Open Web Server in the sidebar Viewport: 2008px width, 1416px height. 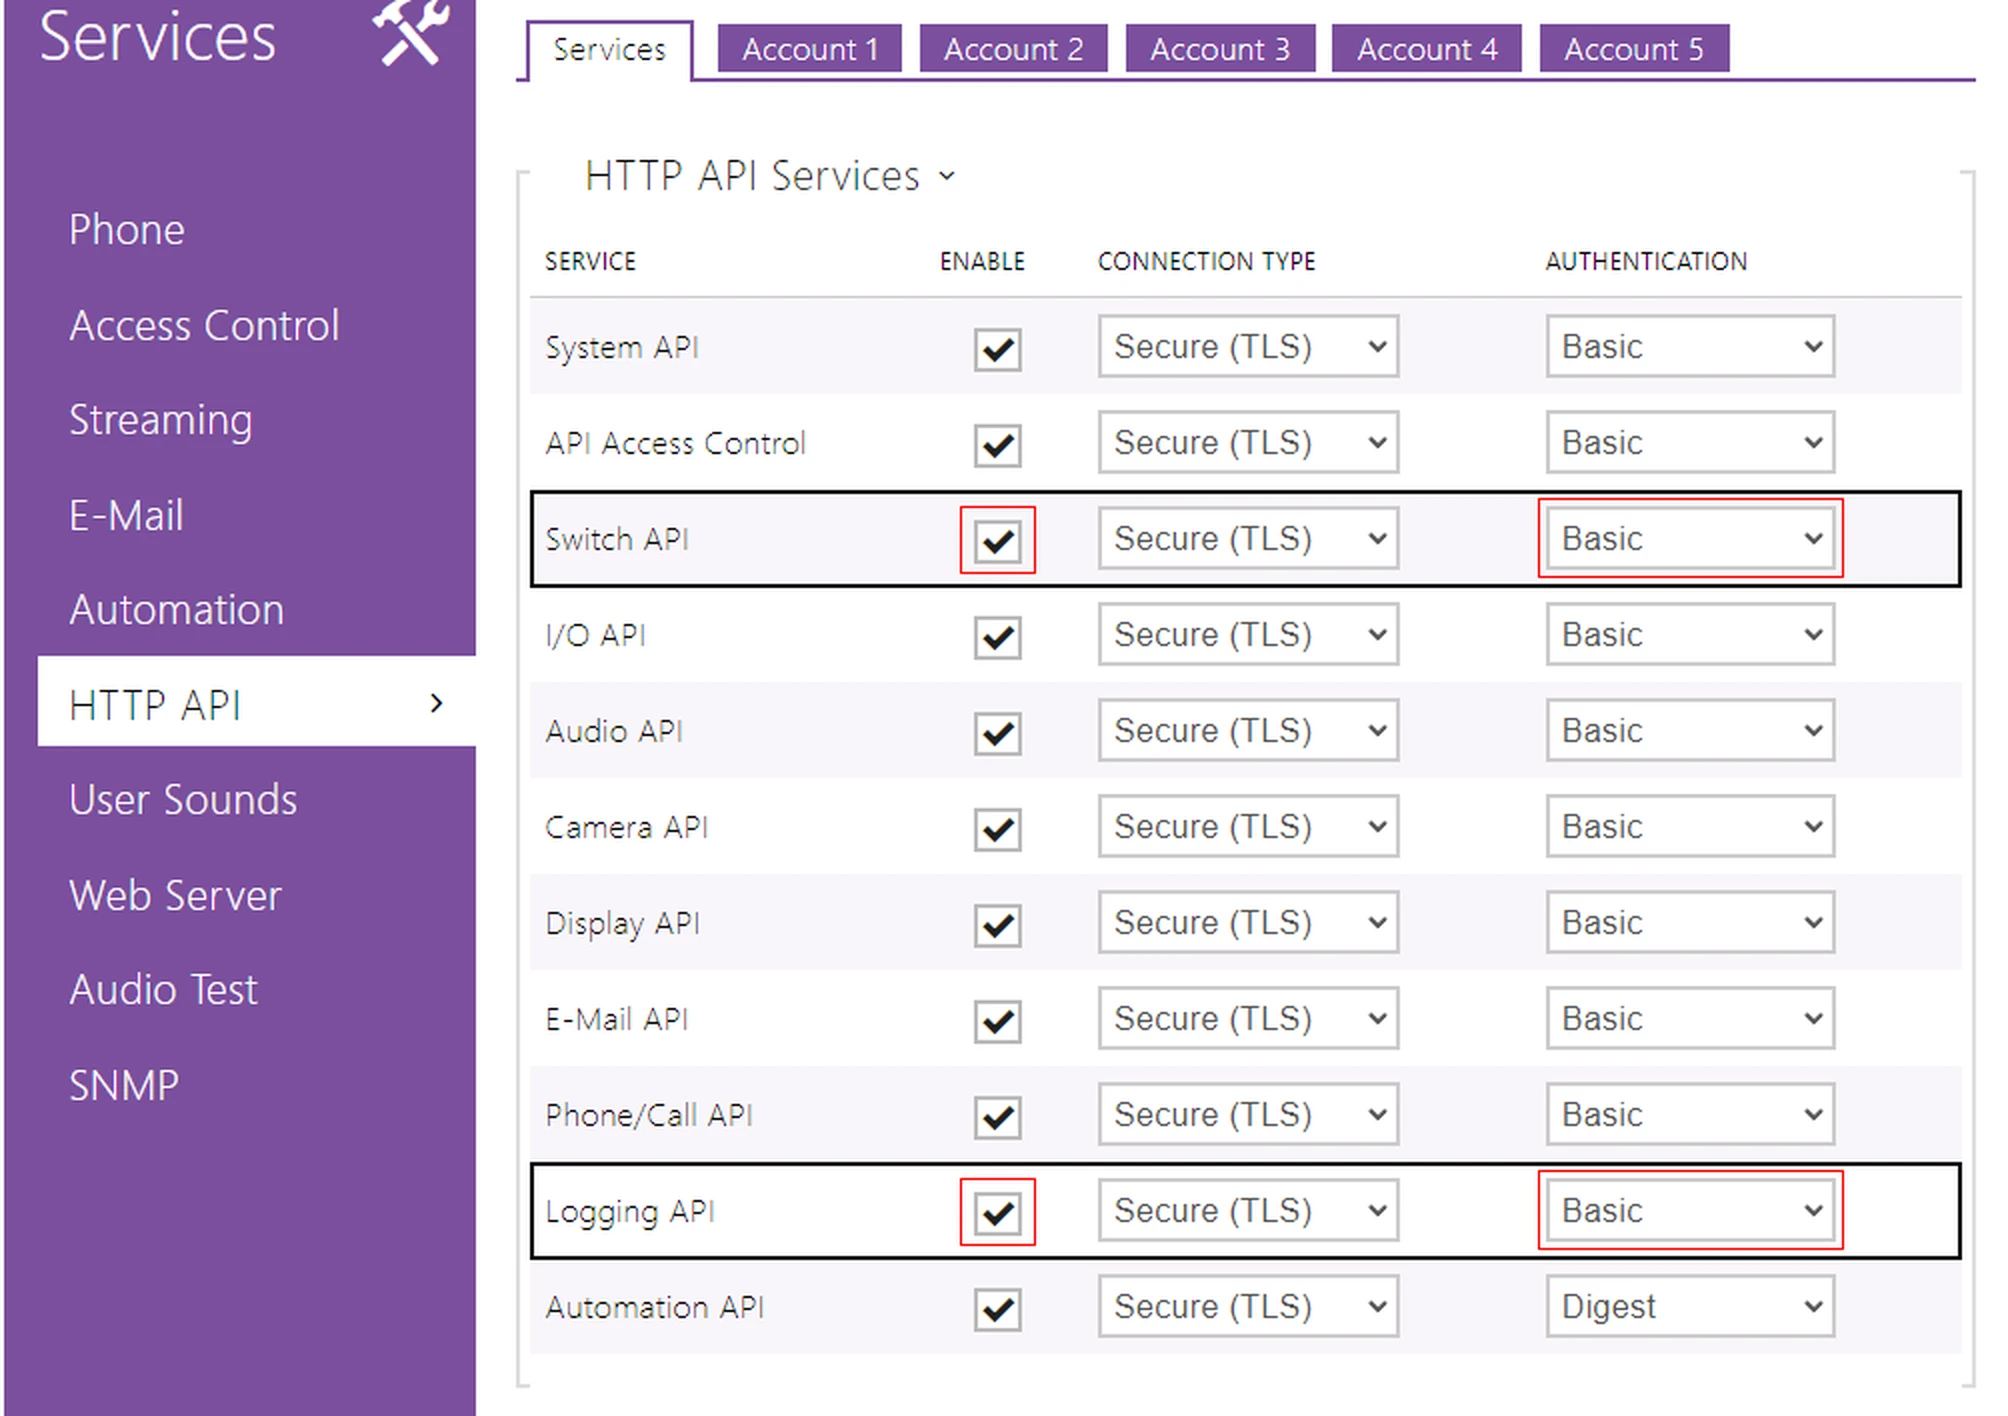pyautogui.click(x=175, y=896)
